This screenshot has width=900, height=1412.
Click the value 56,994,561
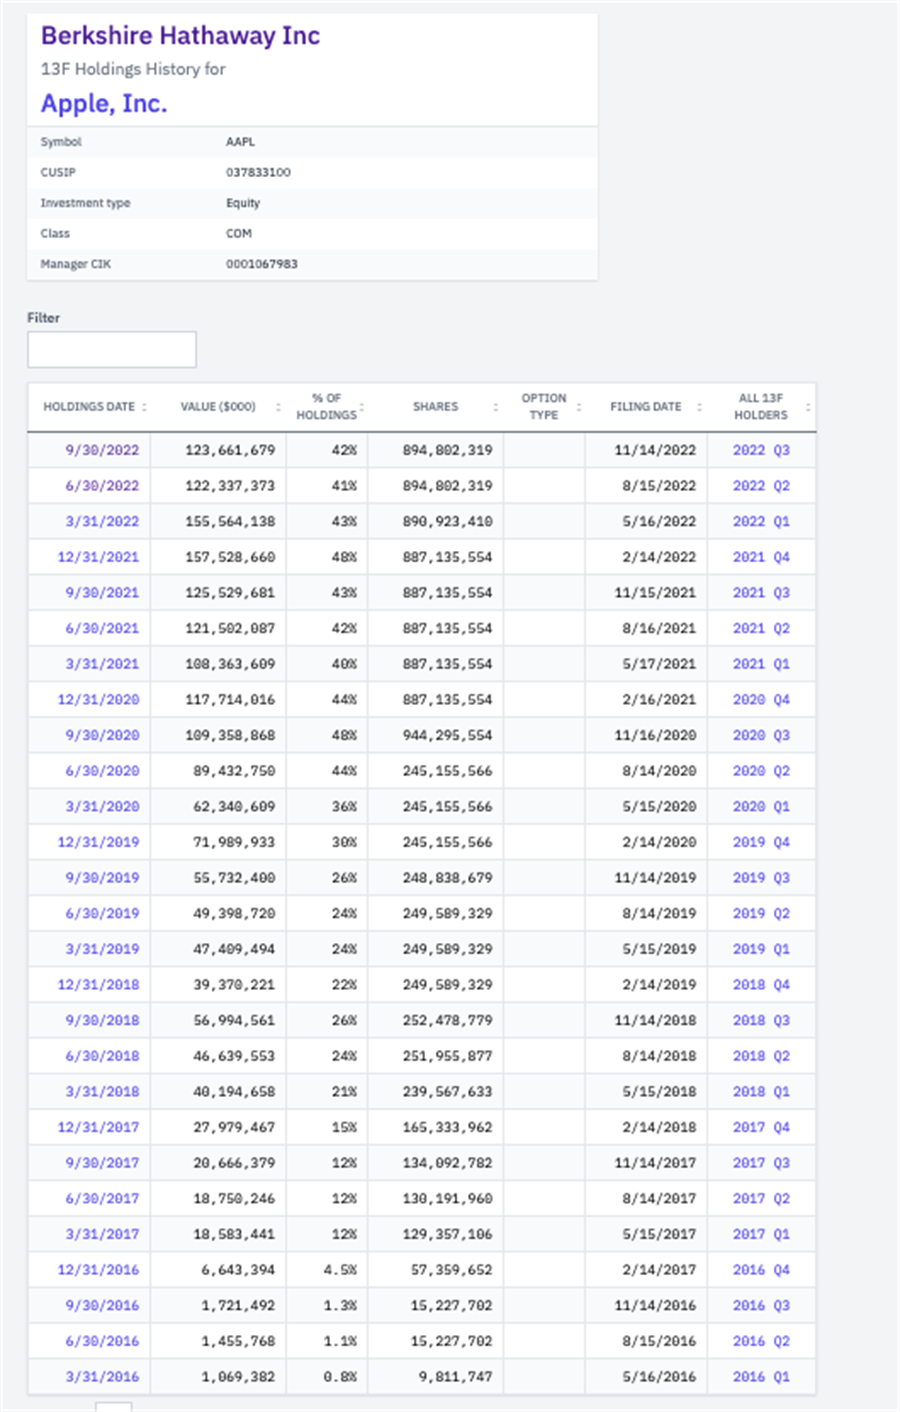point(234,1020)
